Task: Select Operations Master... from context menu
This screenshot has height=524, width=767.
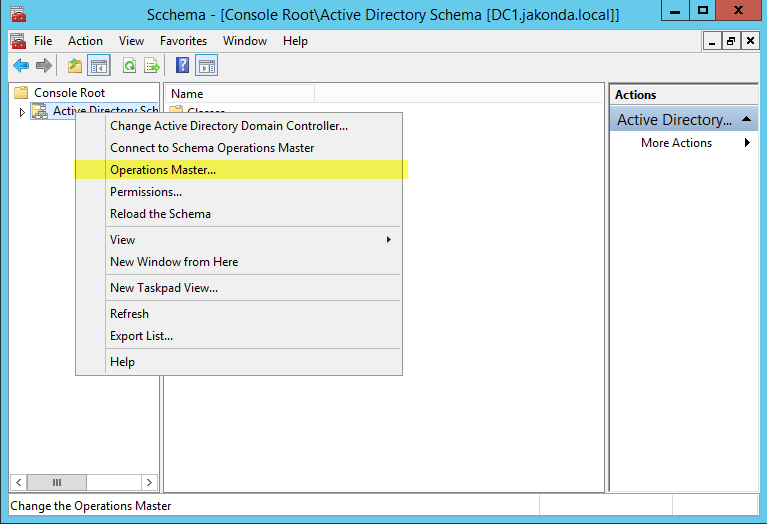Action: [x=163, y=170]
